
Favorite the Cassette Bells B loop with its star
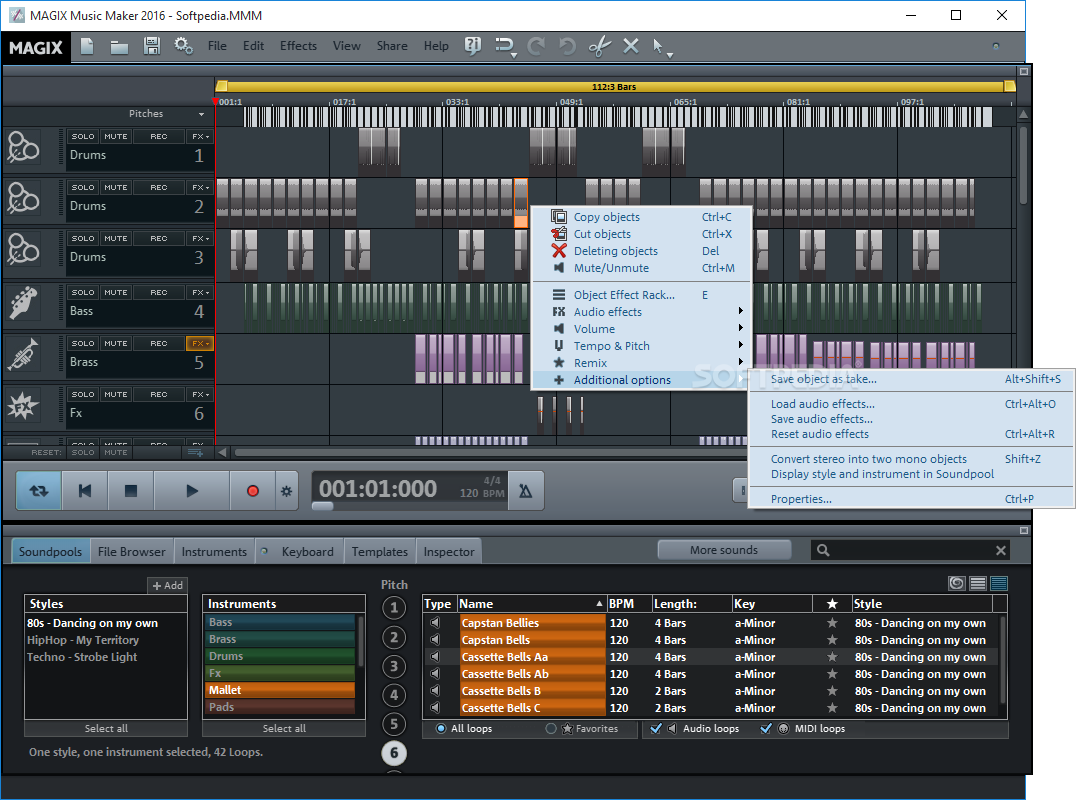tap(832, 691)
